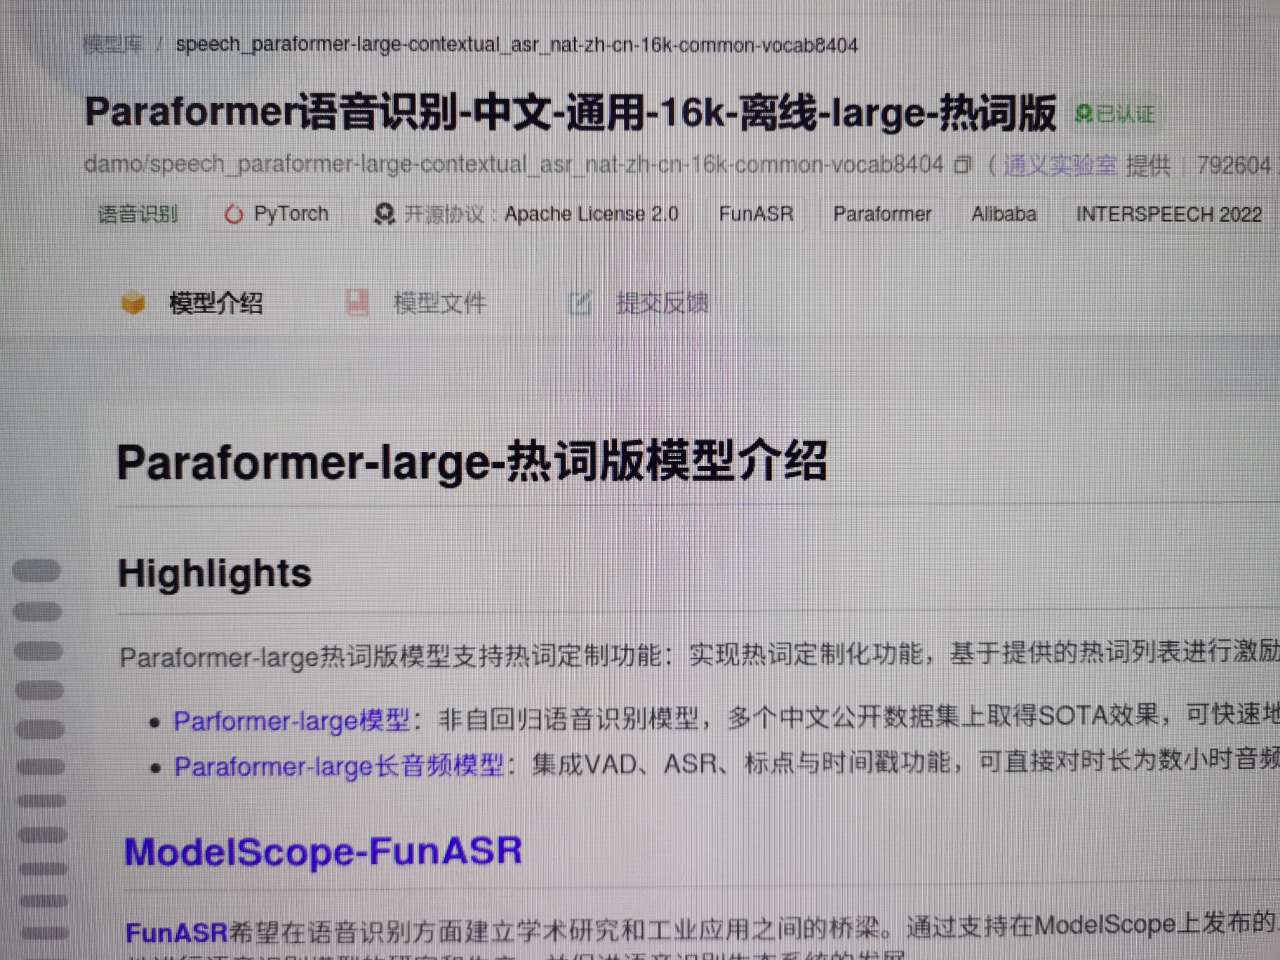Click the breadcrumb model name speech_paraformer-large-contextual

516,45
